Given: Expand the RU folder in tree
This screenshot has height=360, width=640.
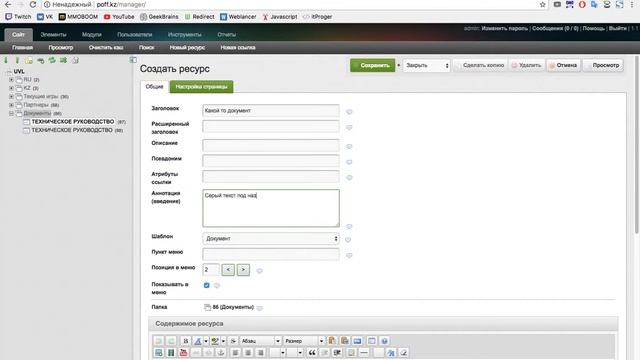Looking at the screenshot, I should [11, 80].
